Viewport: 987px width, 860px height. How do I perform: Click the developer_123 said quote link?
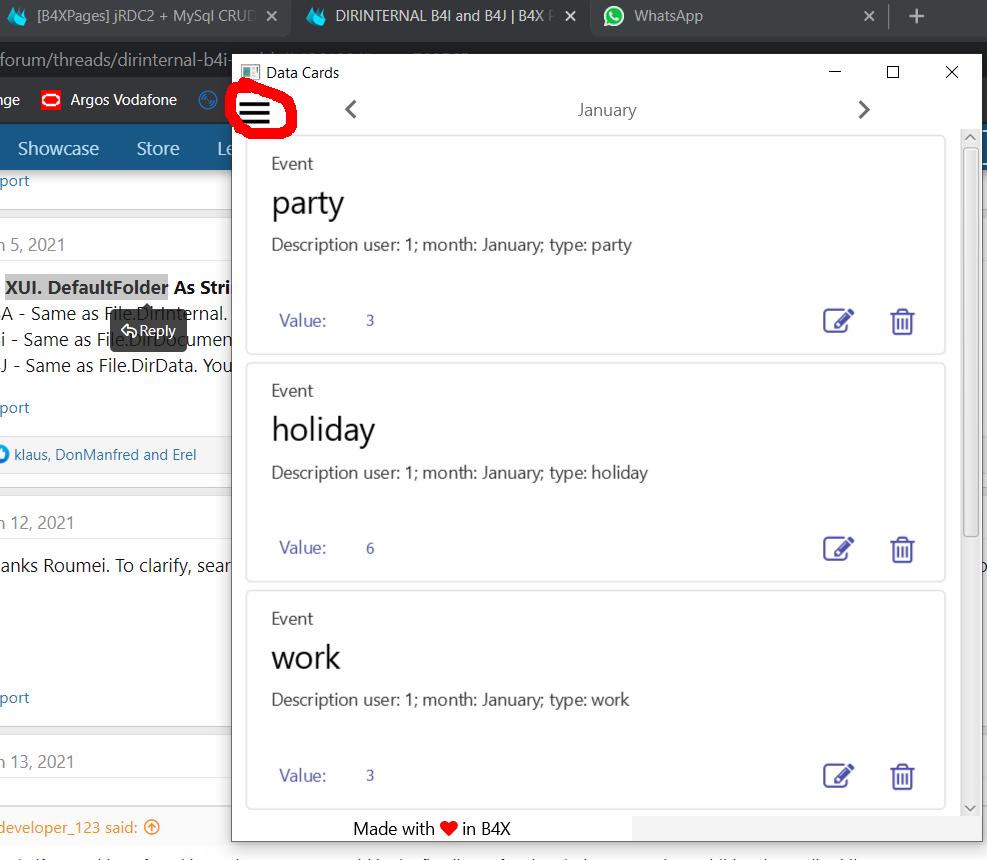[69, 827]
